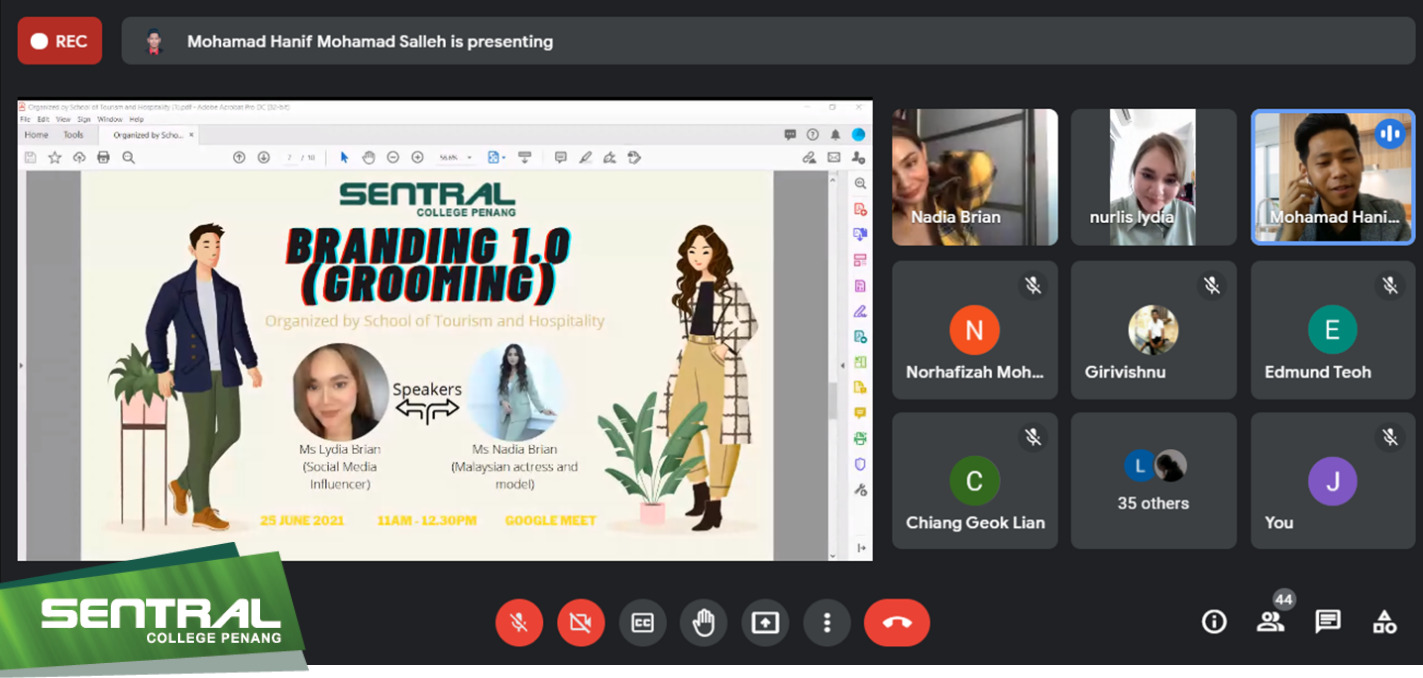Select Nadia Brian's video tile
Viewport: 1423px width, 678px height.
click(975, 177)
